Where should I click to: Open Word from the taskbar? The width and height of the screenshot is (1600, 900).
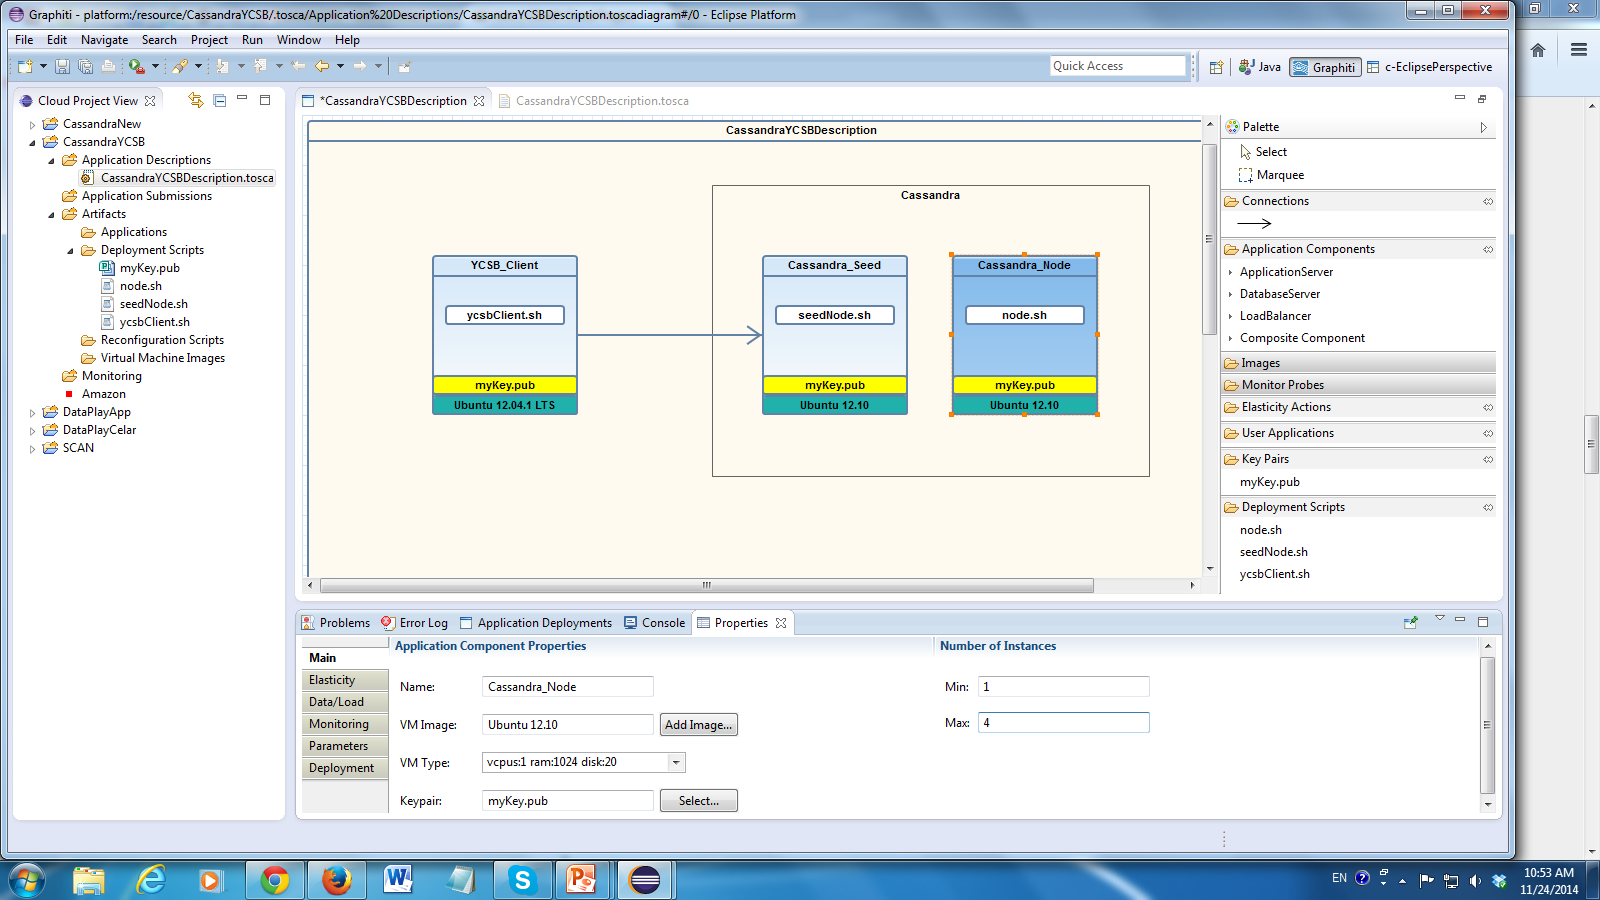[x=398, y=880]
